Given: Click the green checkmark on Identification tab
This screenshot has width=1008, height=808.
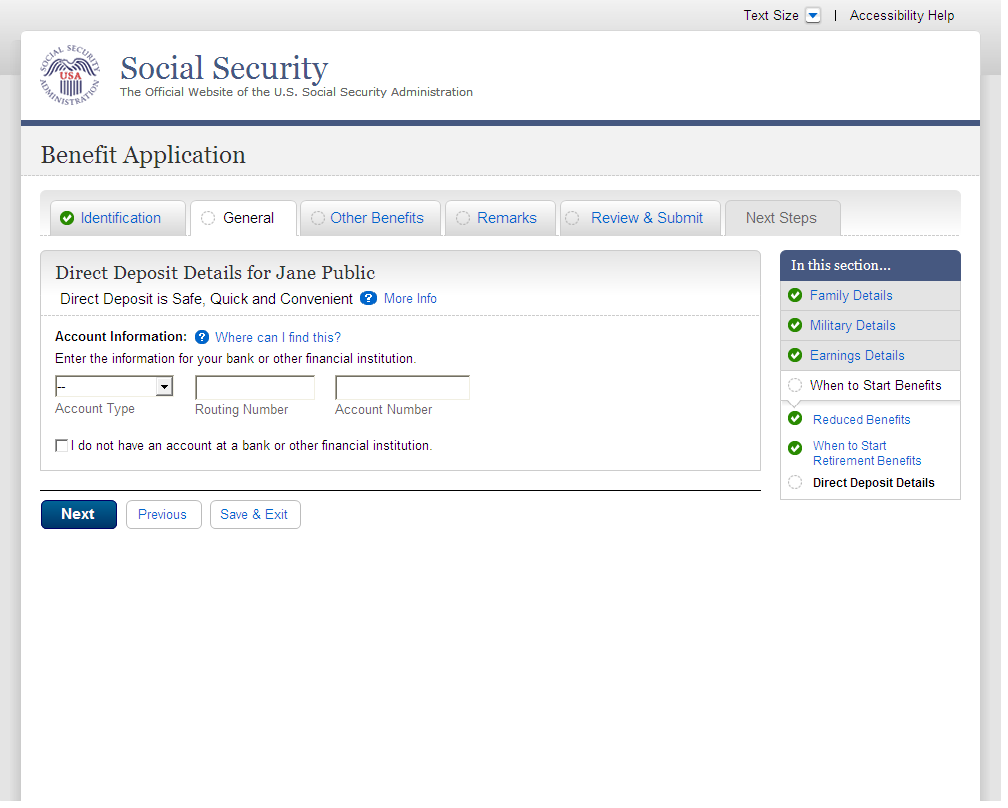Looking at the screenshot, I should coord(67,218).
